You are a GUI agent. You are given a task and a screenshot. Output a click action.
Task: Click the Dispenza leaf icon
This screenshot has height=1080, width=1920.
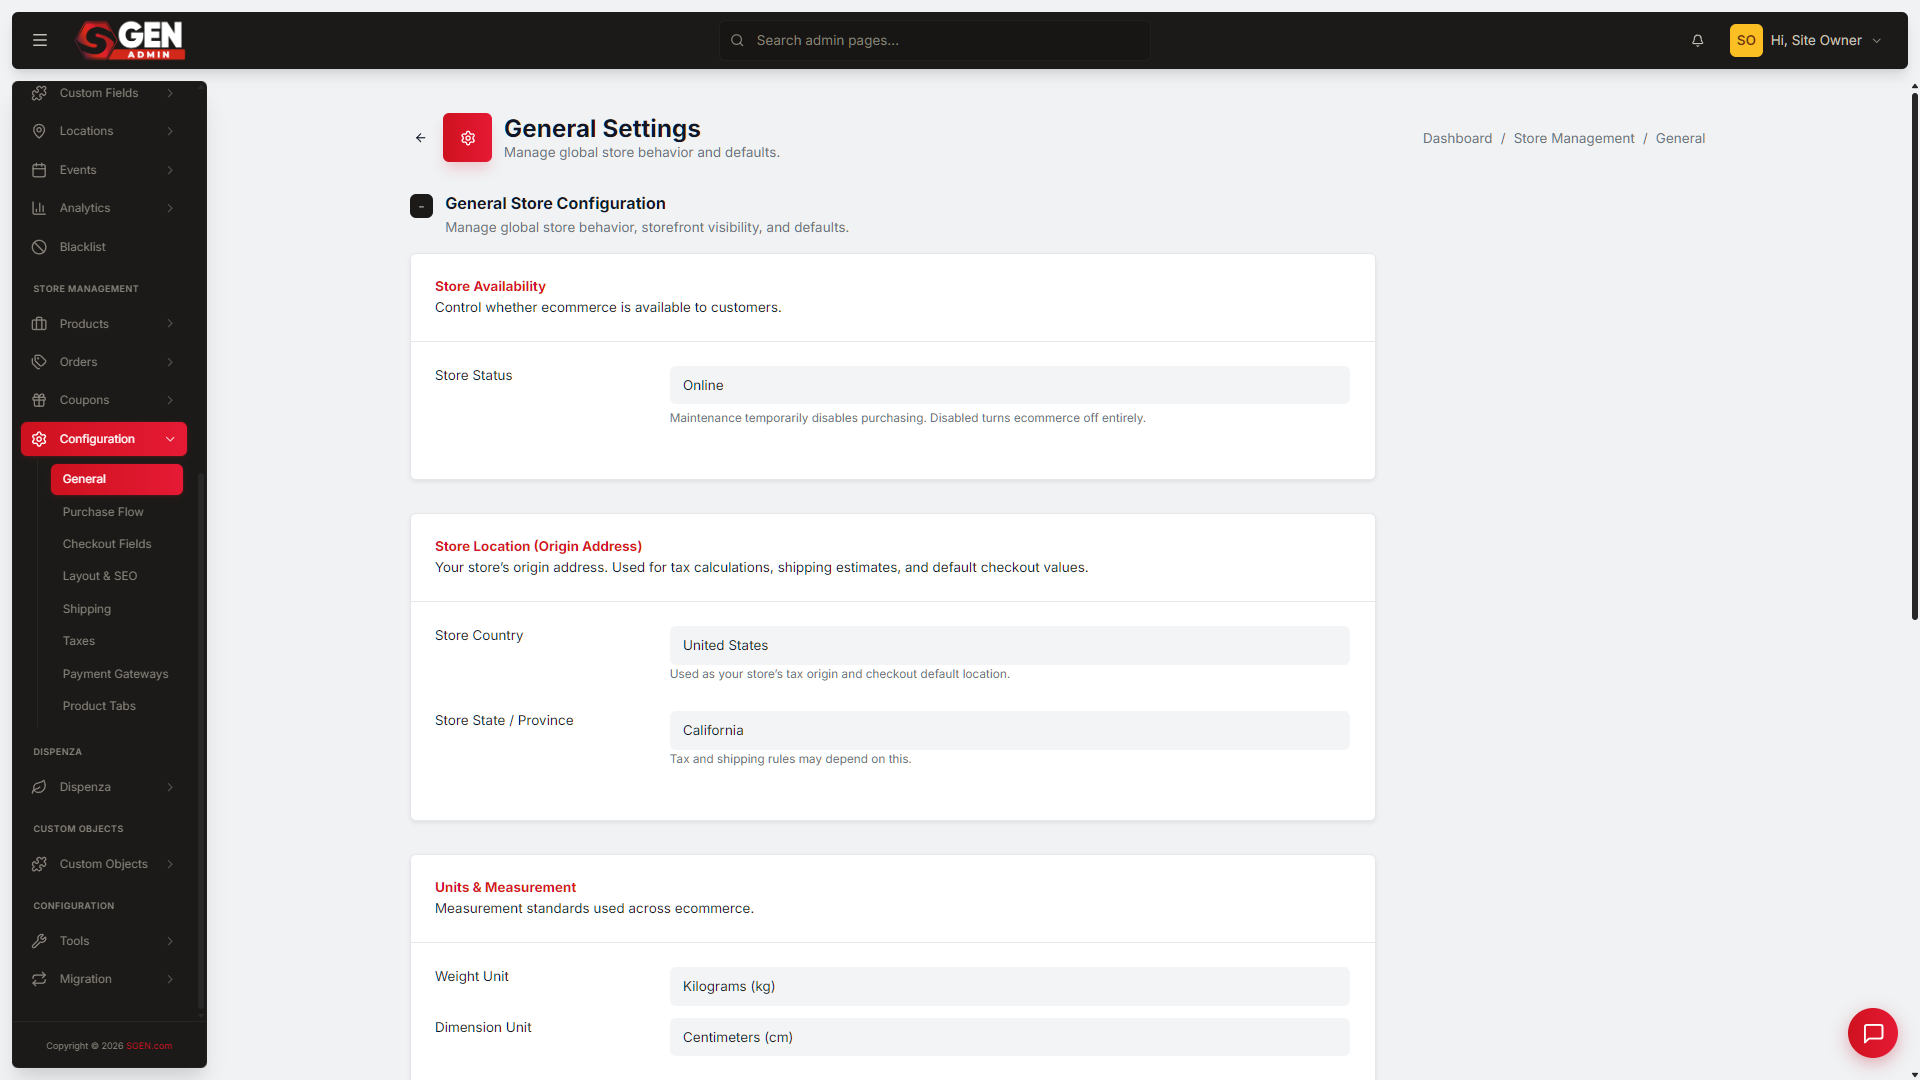coord(39,787)
